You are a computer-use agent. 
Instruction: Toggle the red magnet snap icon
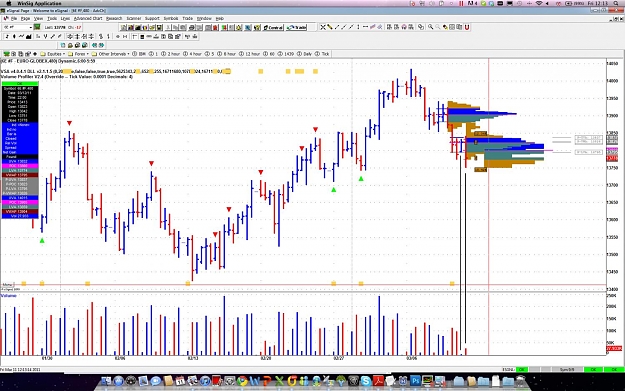[467, 27]
